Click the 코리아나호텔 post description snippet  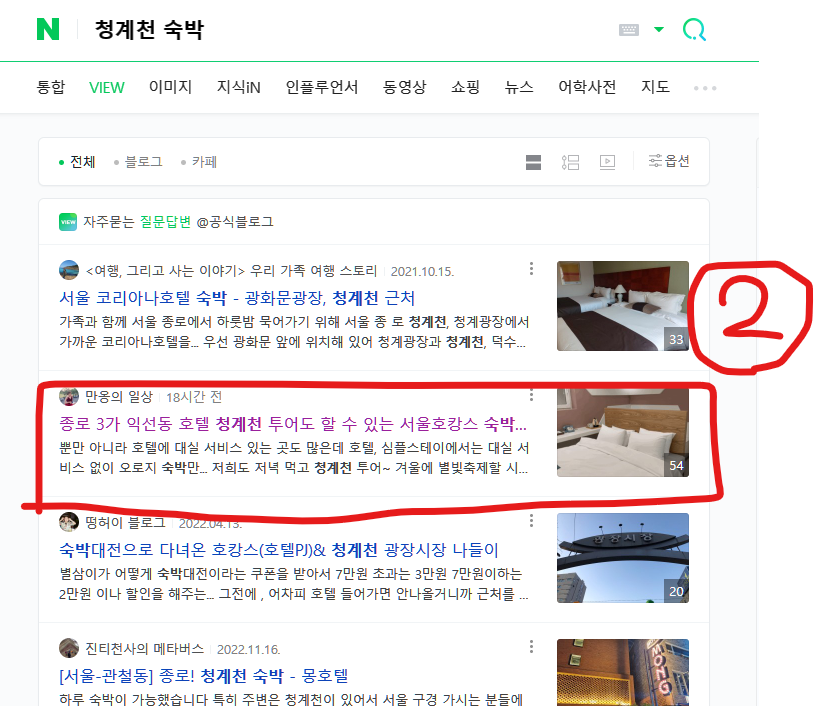coord(294,332)
